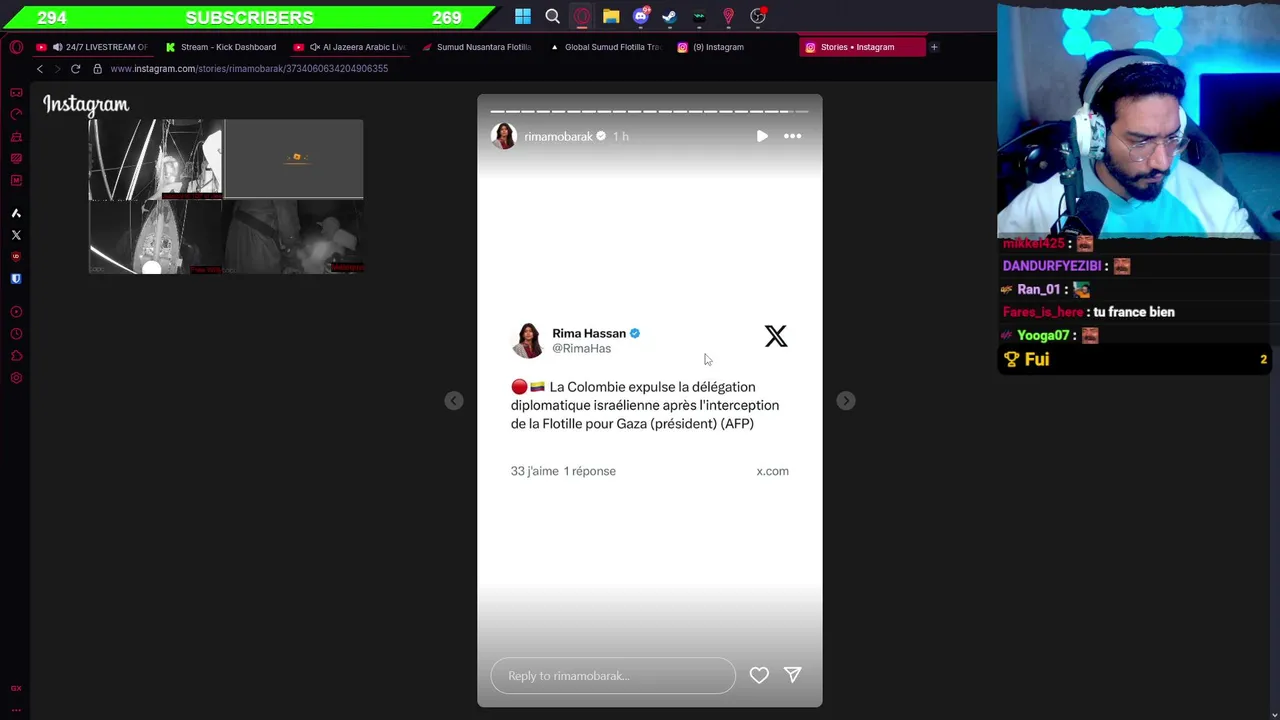
Task: Share the story with the paper plane icon
Action: tap(792, 676)
